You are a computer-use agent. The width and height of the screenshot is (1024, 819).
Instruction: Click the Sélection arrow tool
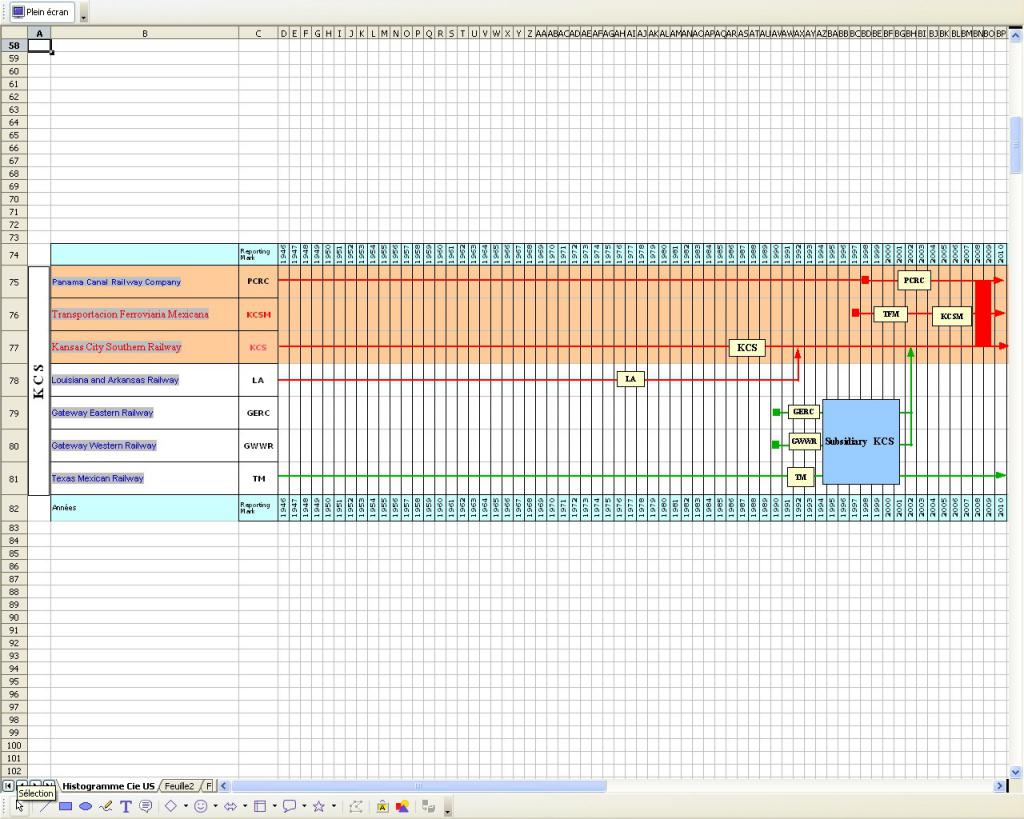coord(21,807)
